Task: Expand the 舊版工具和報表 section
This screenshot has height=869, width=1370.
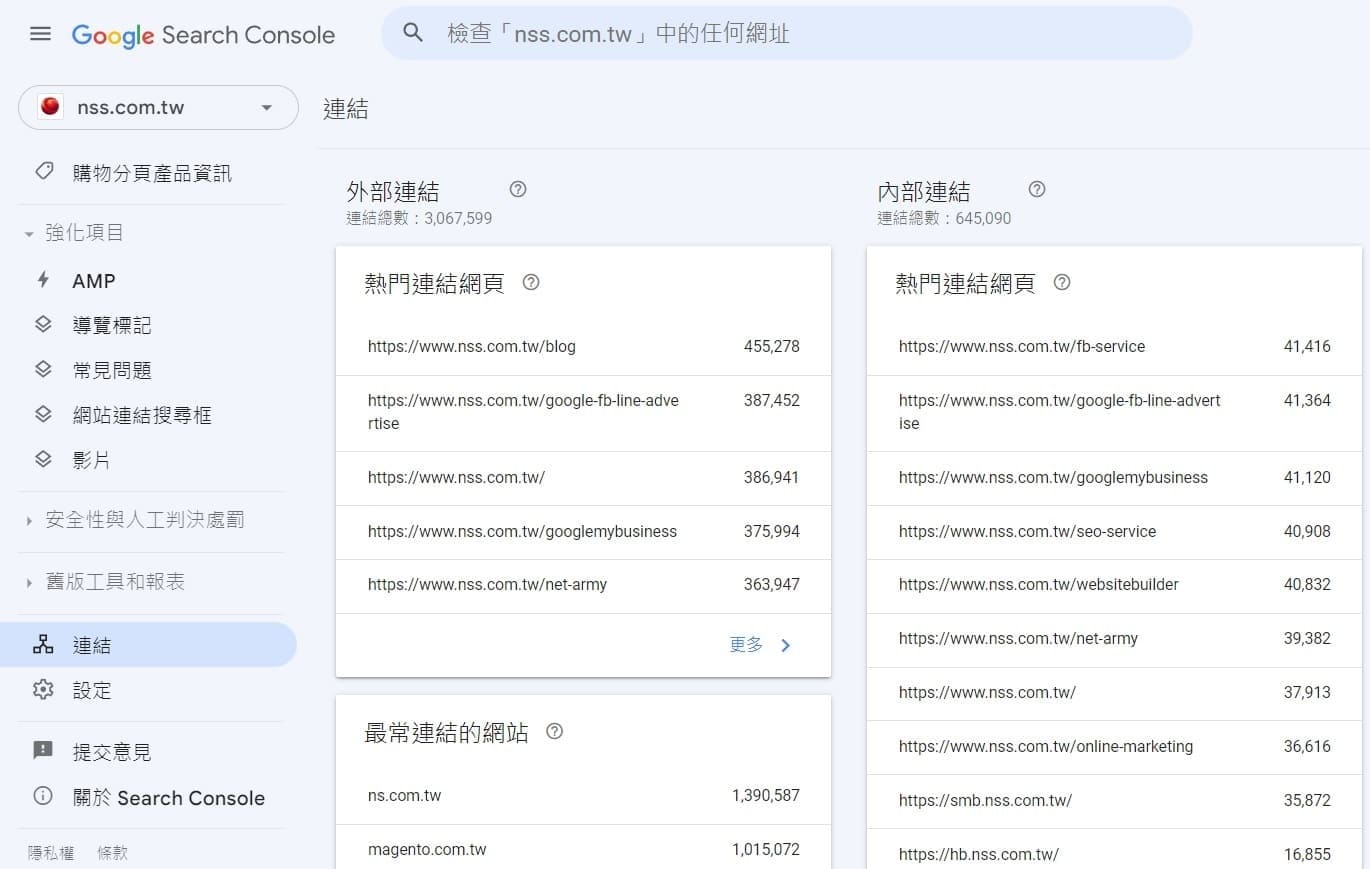Action: pos(104,582)
